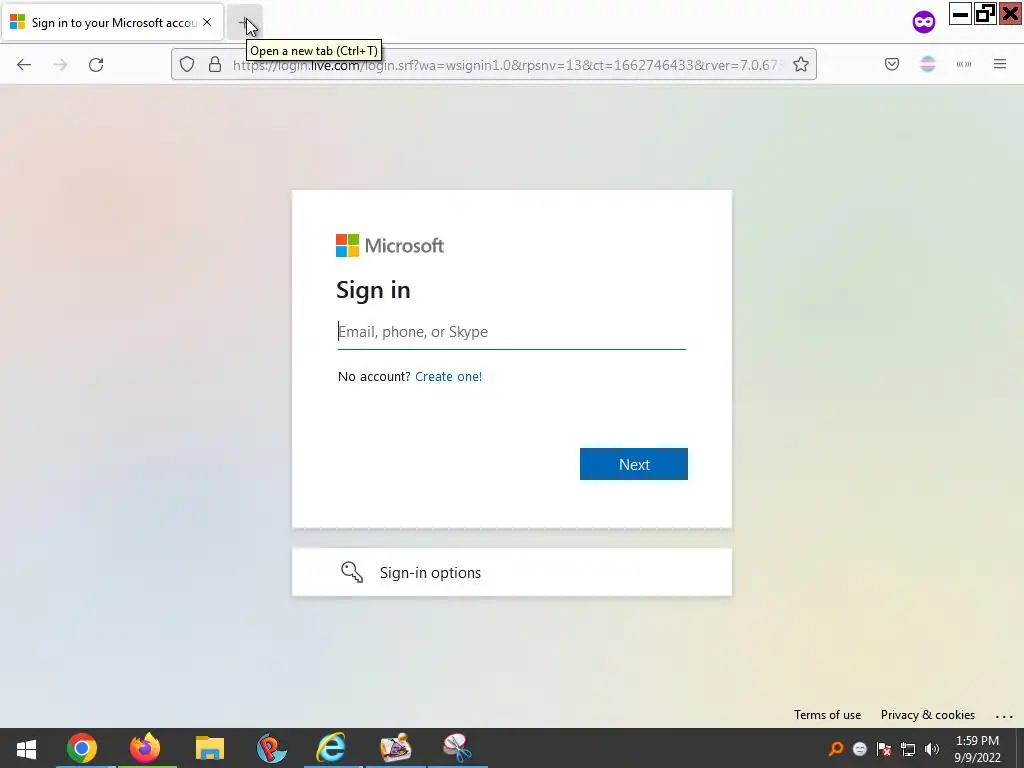Click the Microsoft logo

[x=390, y=246]
